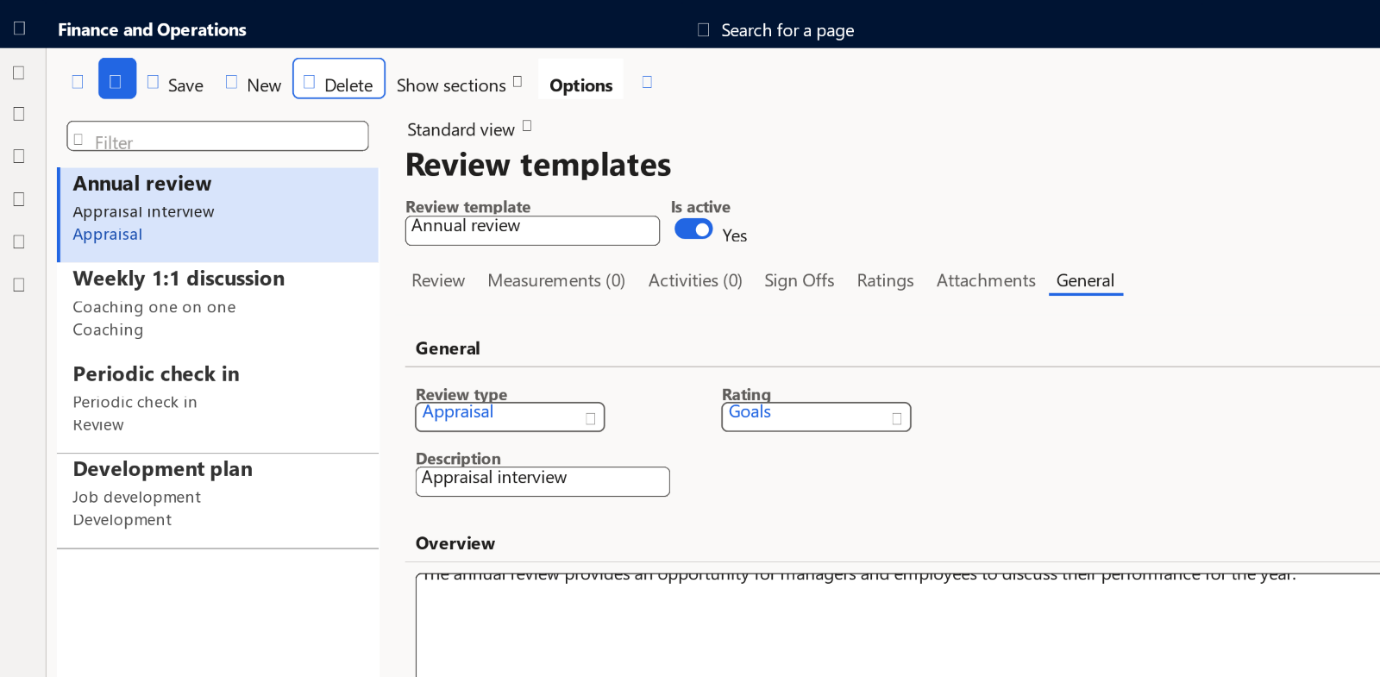Screen dimensions: 1380x677
Task: Switch to the Ratings tab
Action: (885, 281)
